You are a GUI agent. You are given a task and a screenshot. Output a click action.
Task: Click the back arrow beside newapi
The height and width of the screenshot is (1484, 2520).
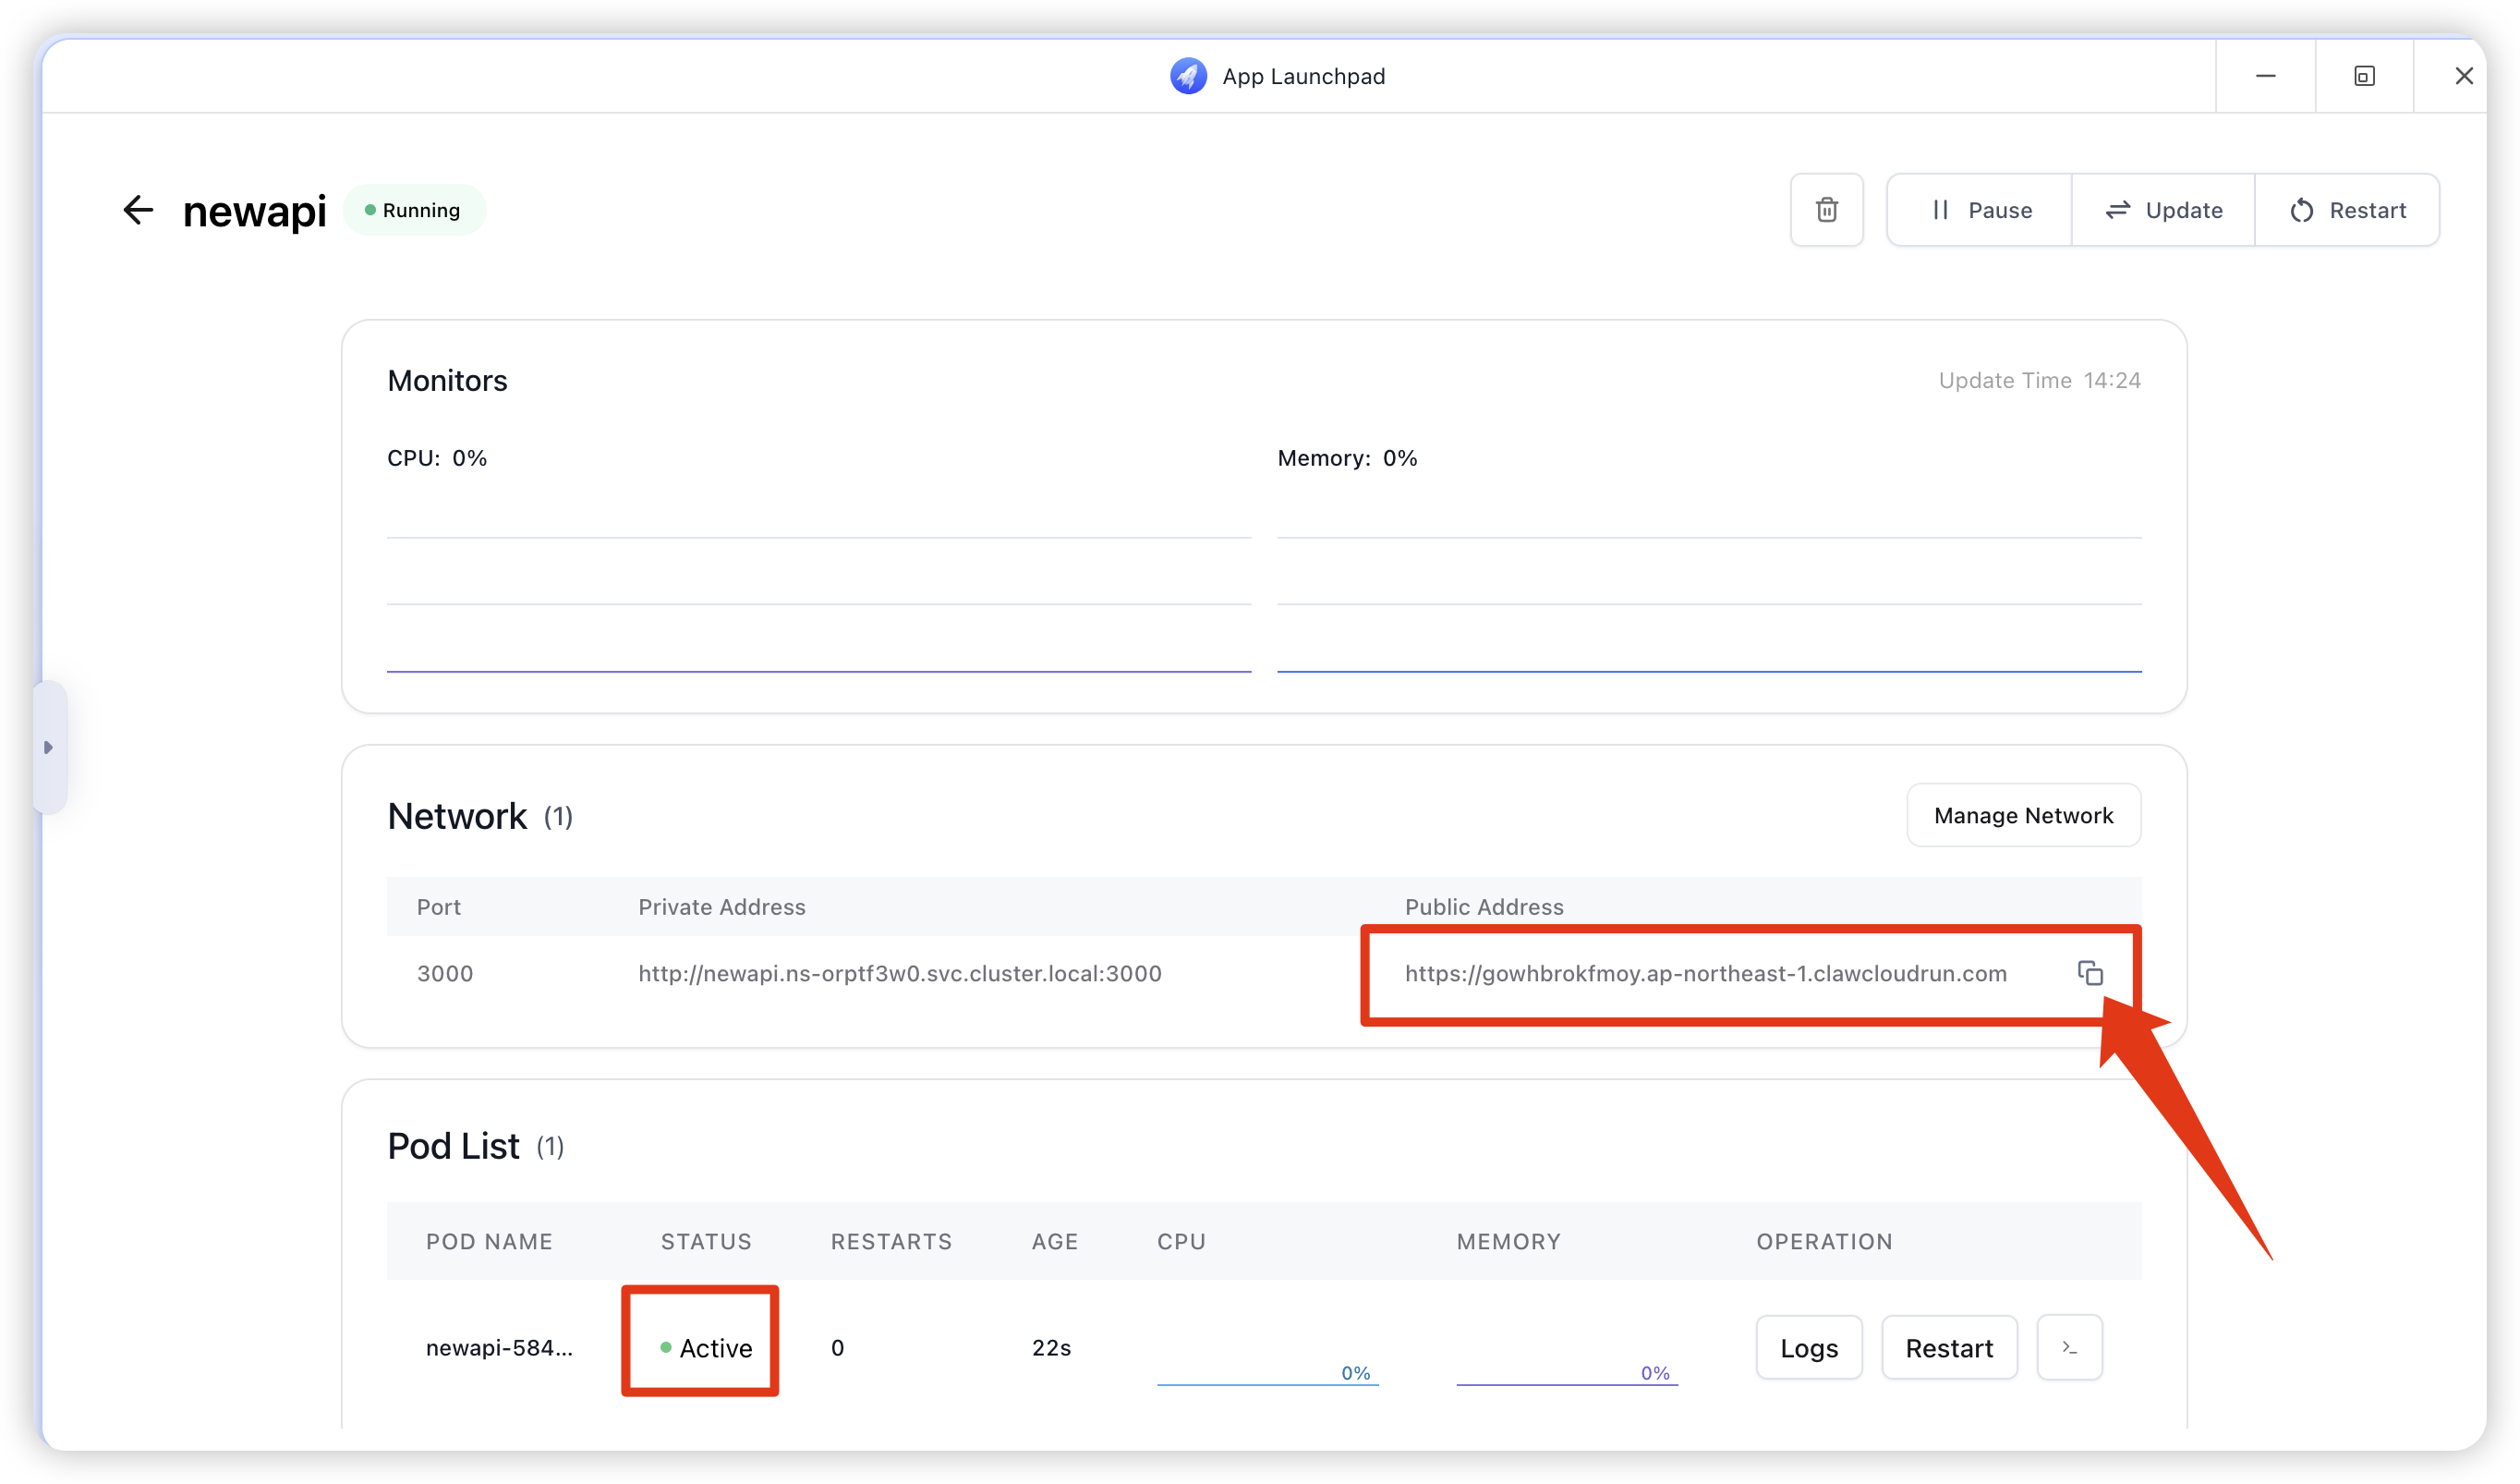138,210
